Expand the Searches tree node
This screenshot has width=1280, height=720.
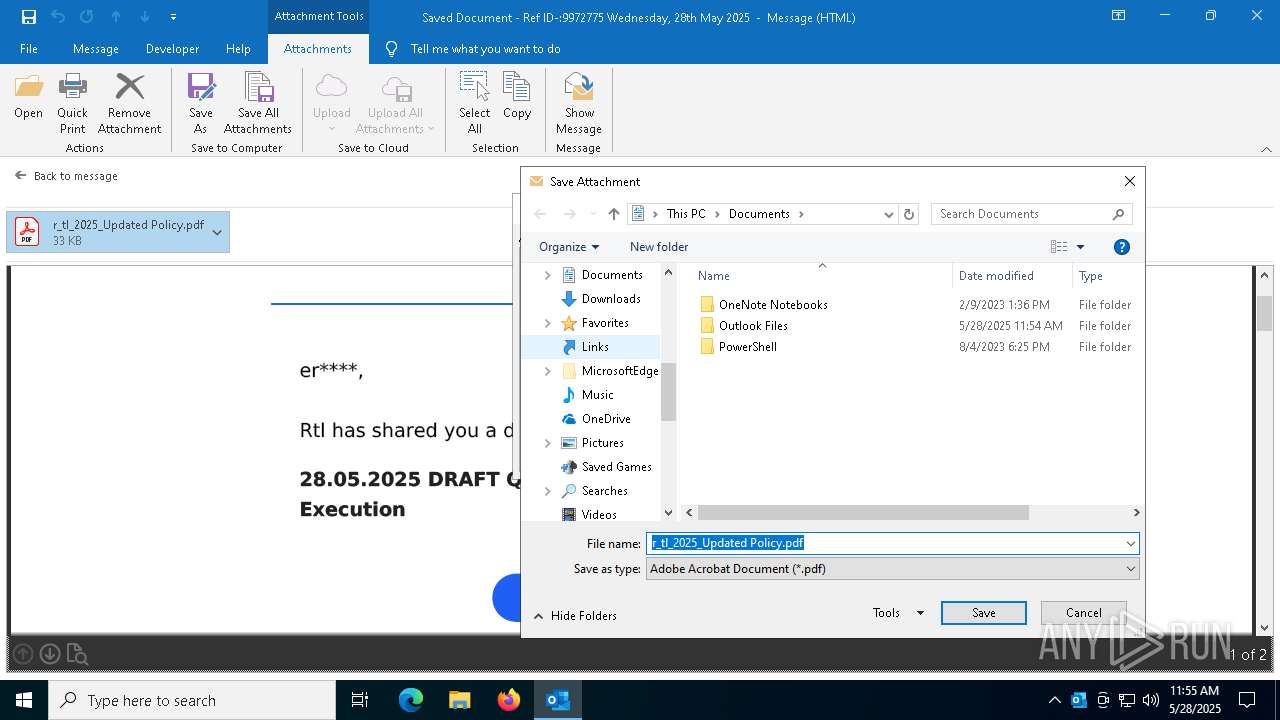click(x=547, y=491)
